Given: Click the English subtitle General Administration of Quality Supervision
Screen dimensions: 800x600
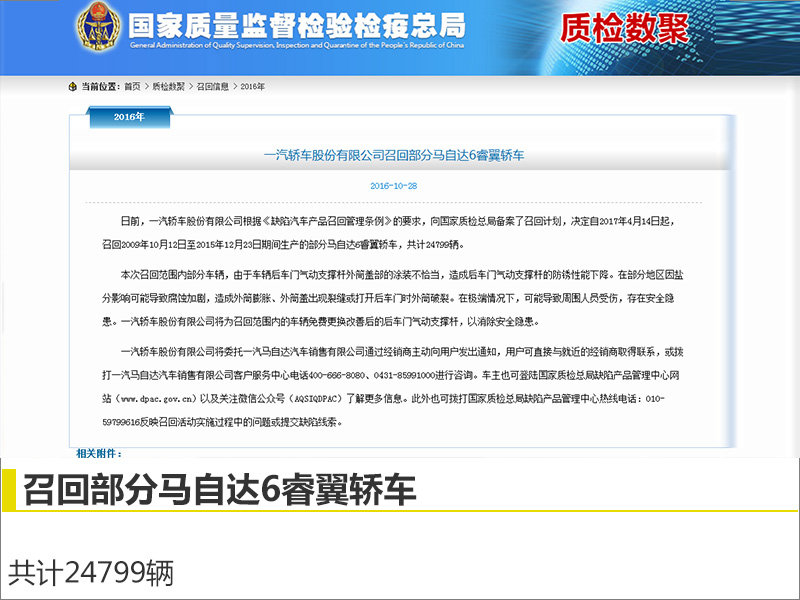Looking at the screenshot, I should coord(296,45).
